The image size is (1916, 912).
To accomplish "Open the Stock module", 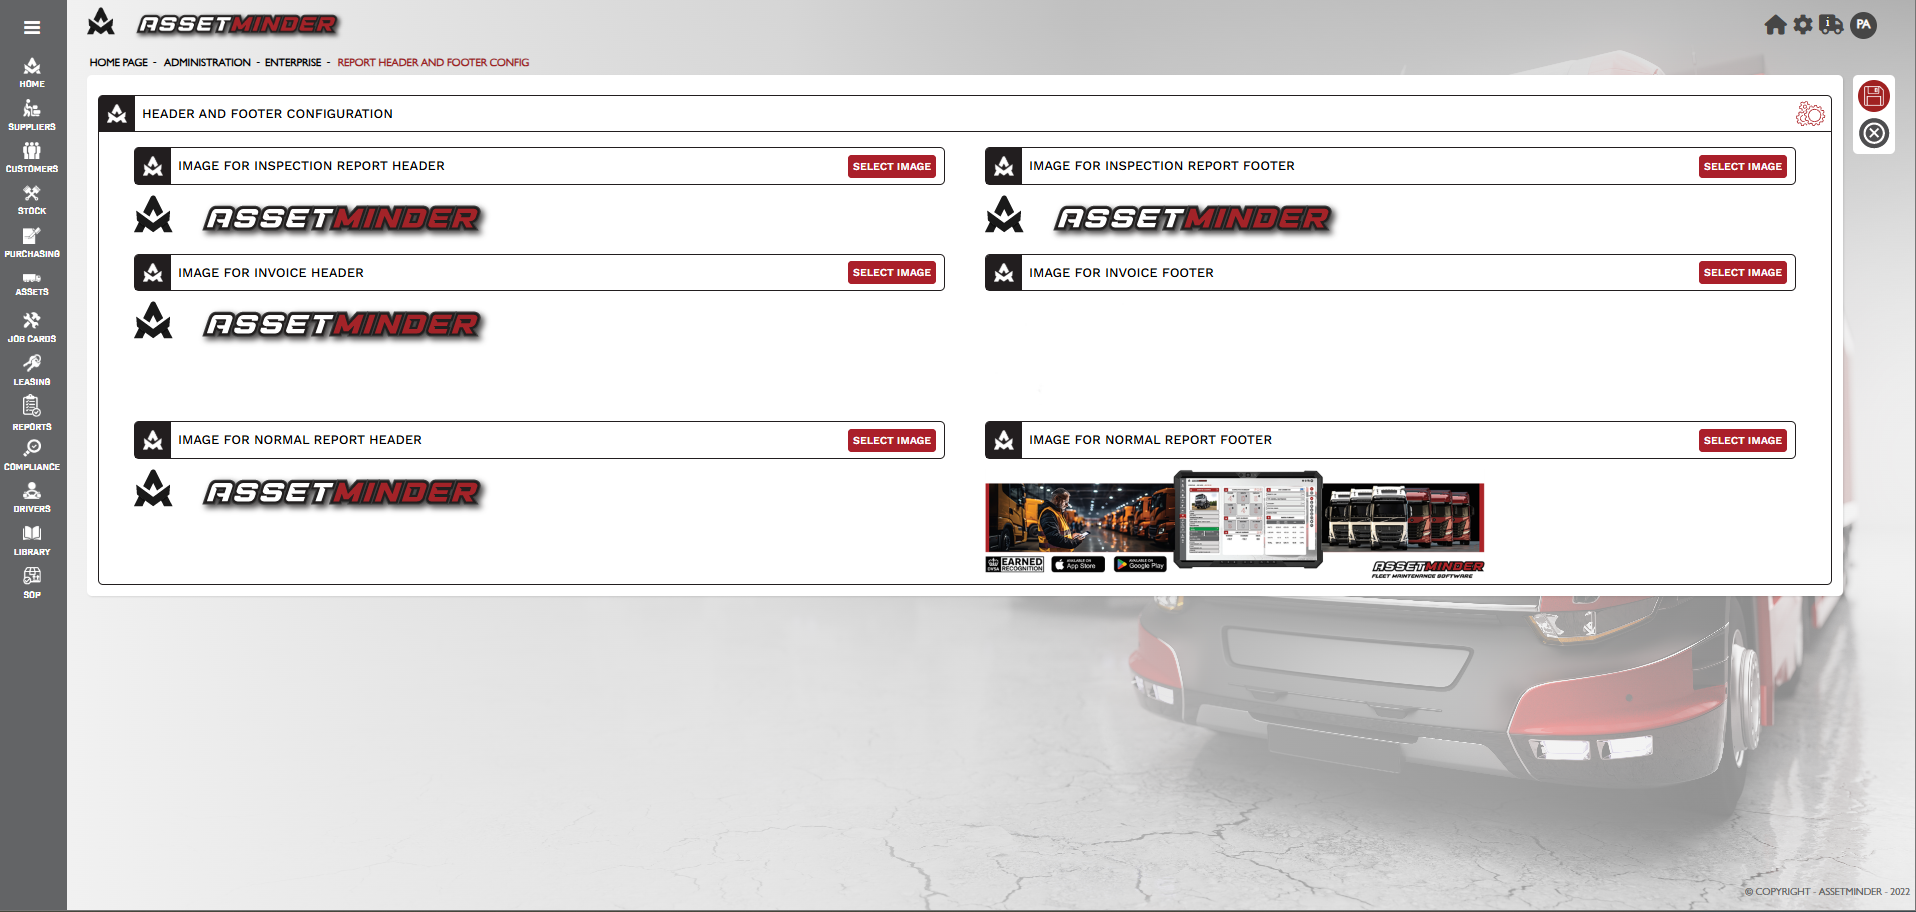I will (32, 200).
